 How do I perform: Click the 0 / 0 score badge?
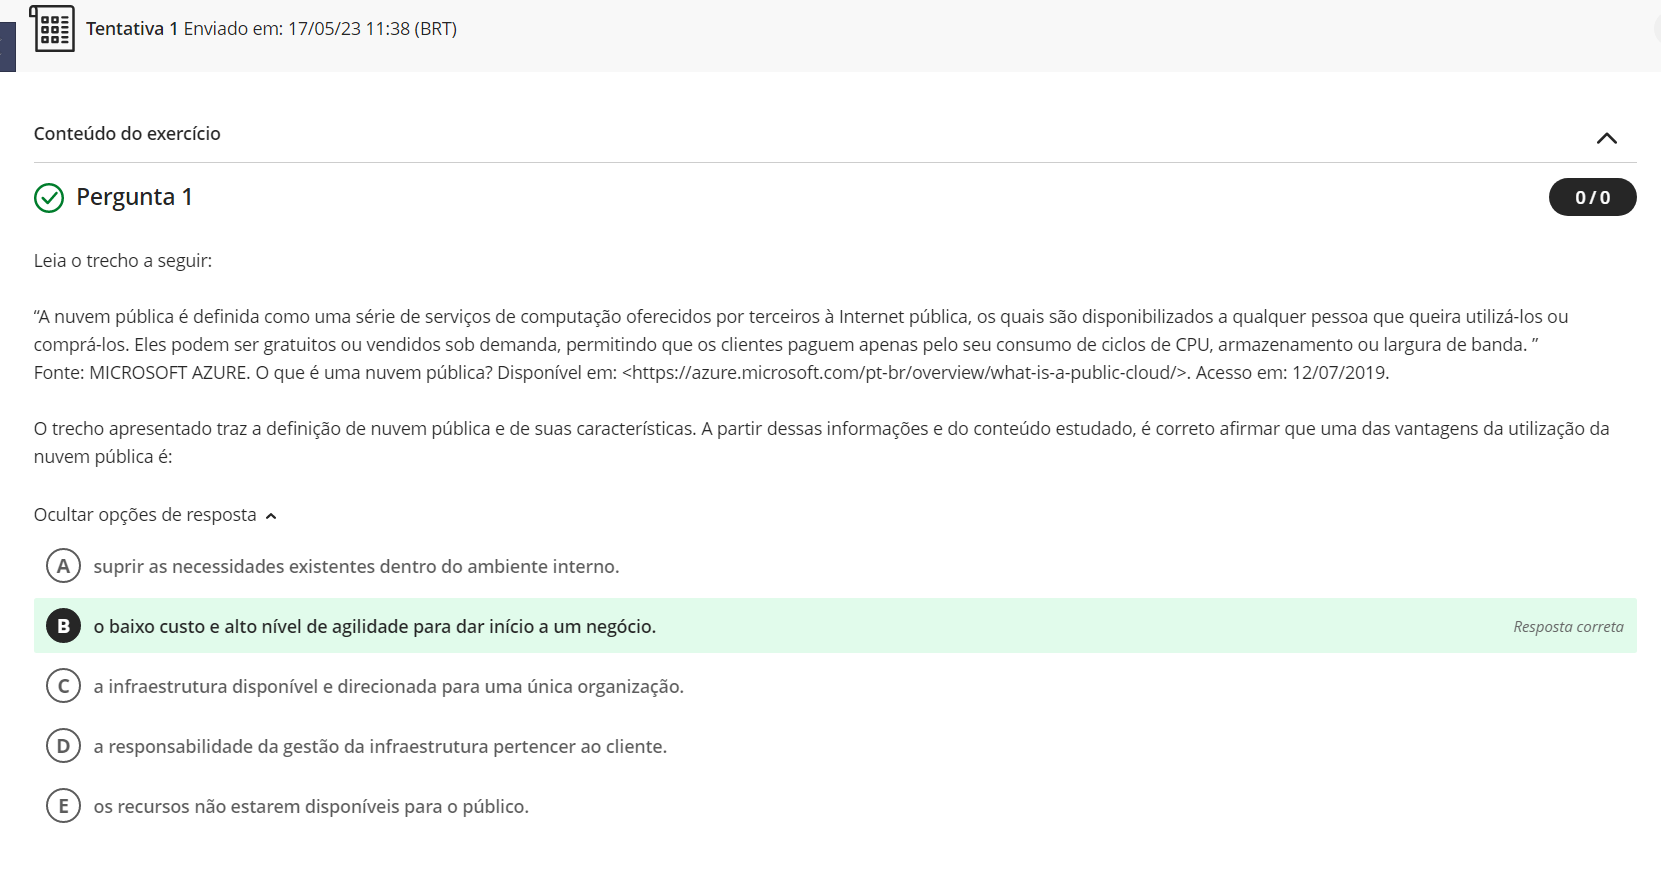click(x=1592, y=197)
